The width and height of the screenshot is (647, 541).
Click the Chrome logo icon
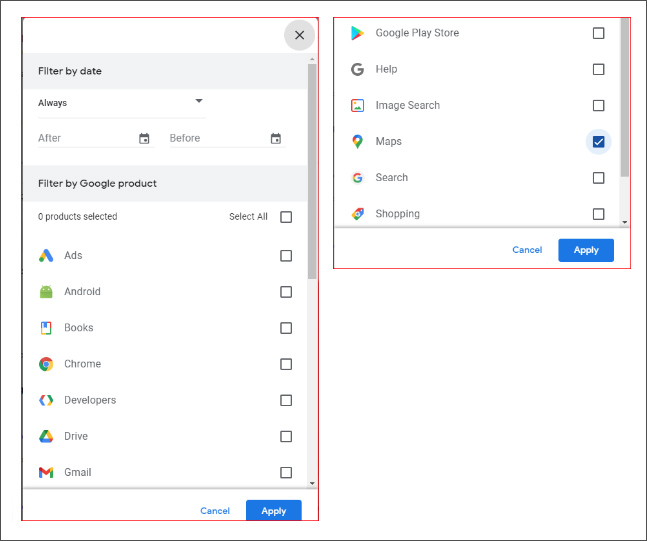(x=46, y=364)
